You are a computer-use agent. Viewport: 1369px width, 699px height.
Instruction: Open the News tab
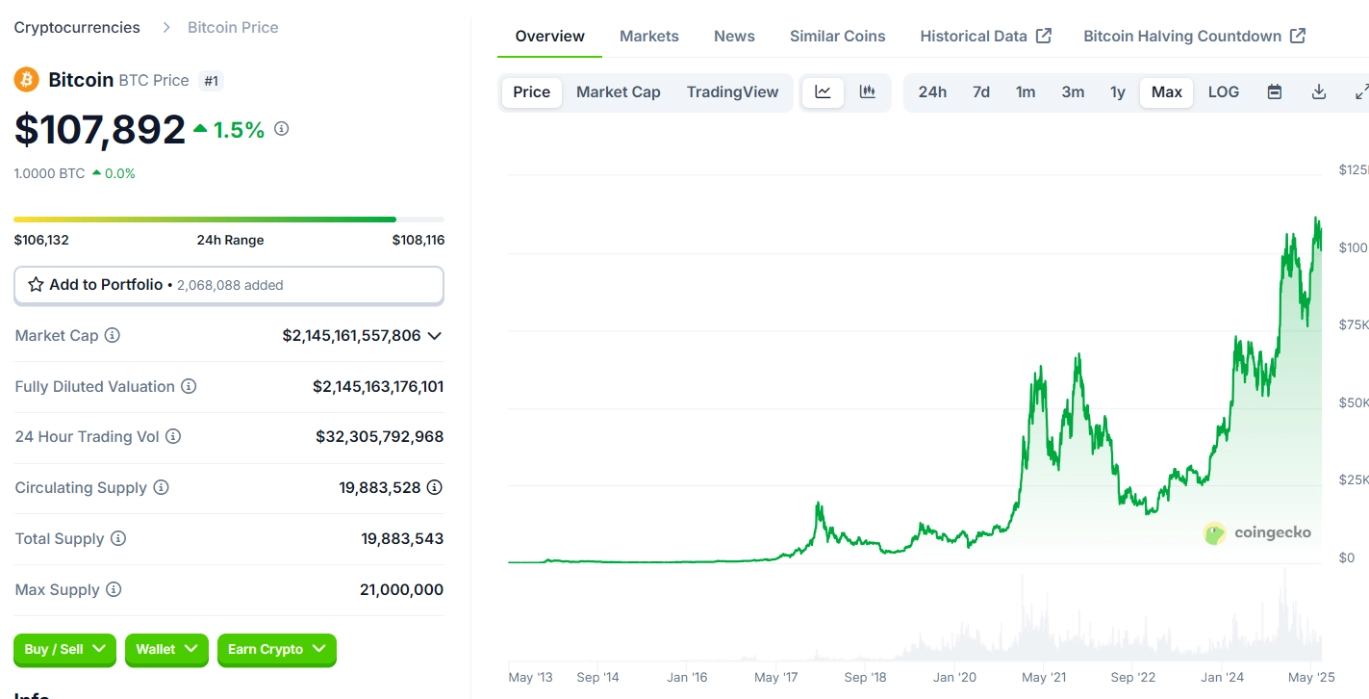coord(734,36)
